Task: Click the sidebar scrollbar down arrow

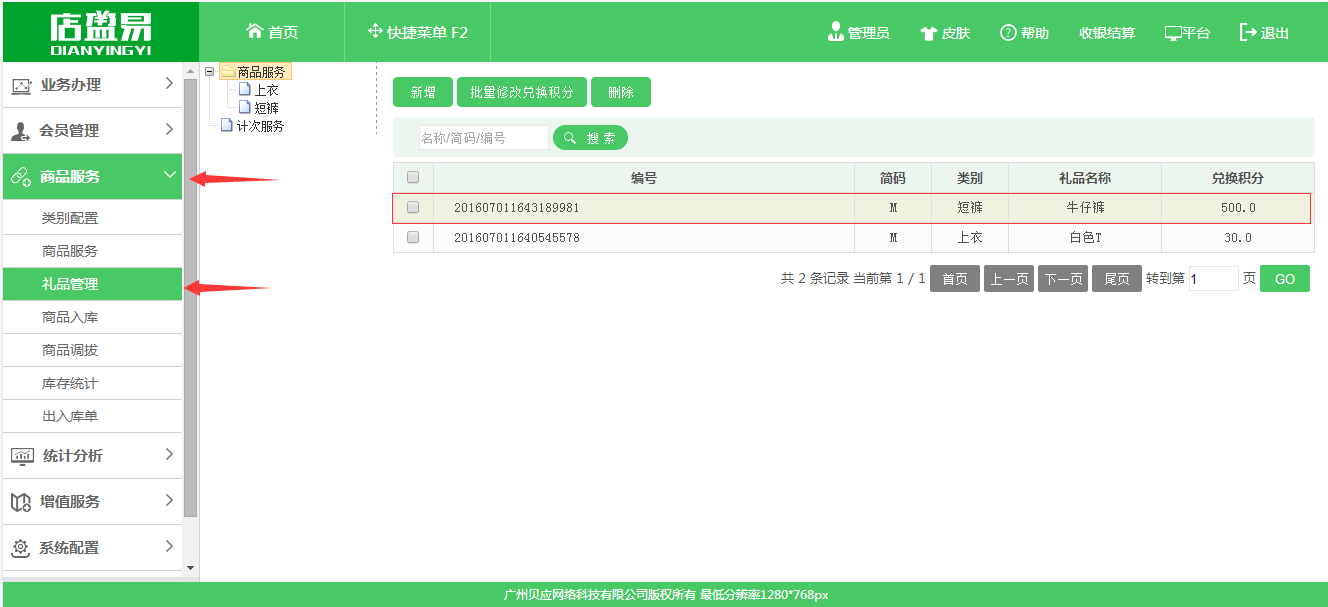Action: tap(191, 568)
